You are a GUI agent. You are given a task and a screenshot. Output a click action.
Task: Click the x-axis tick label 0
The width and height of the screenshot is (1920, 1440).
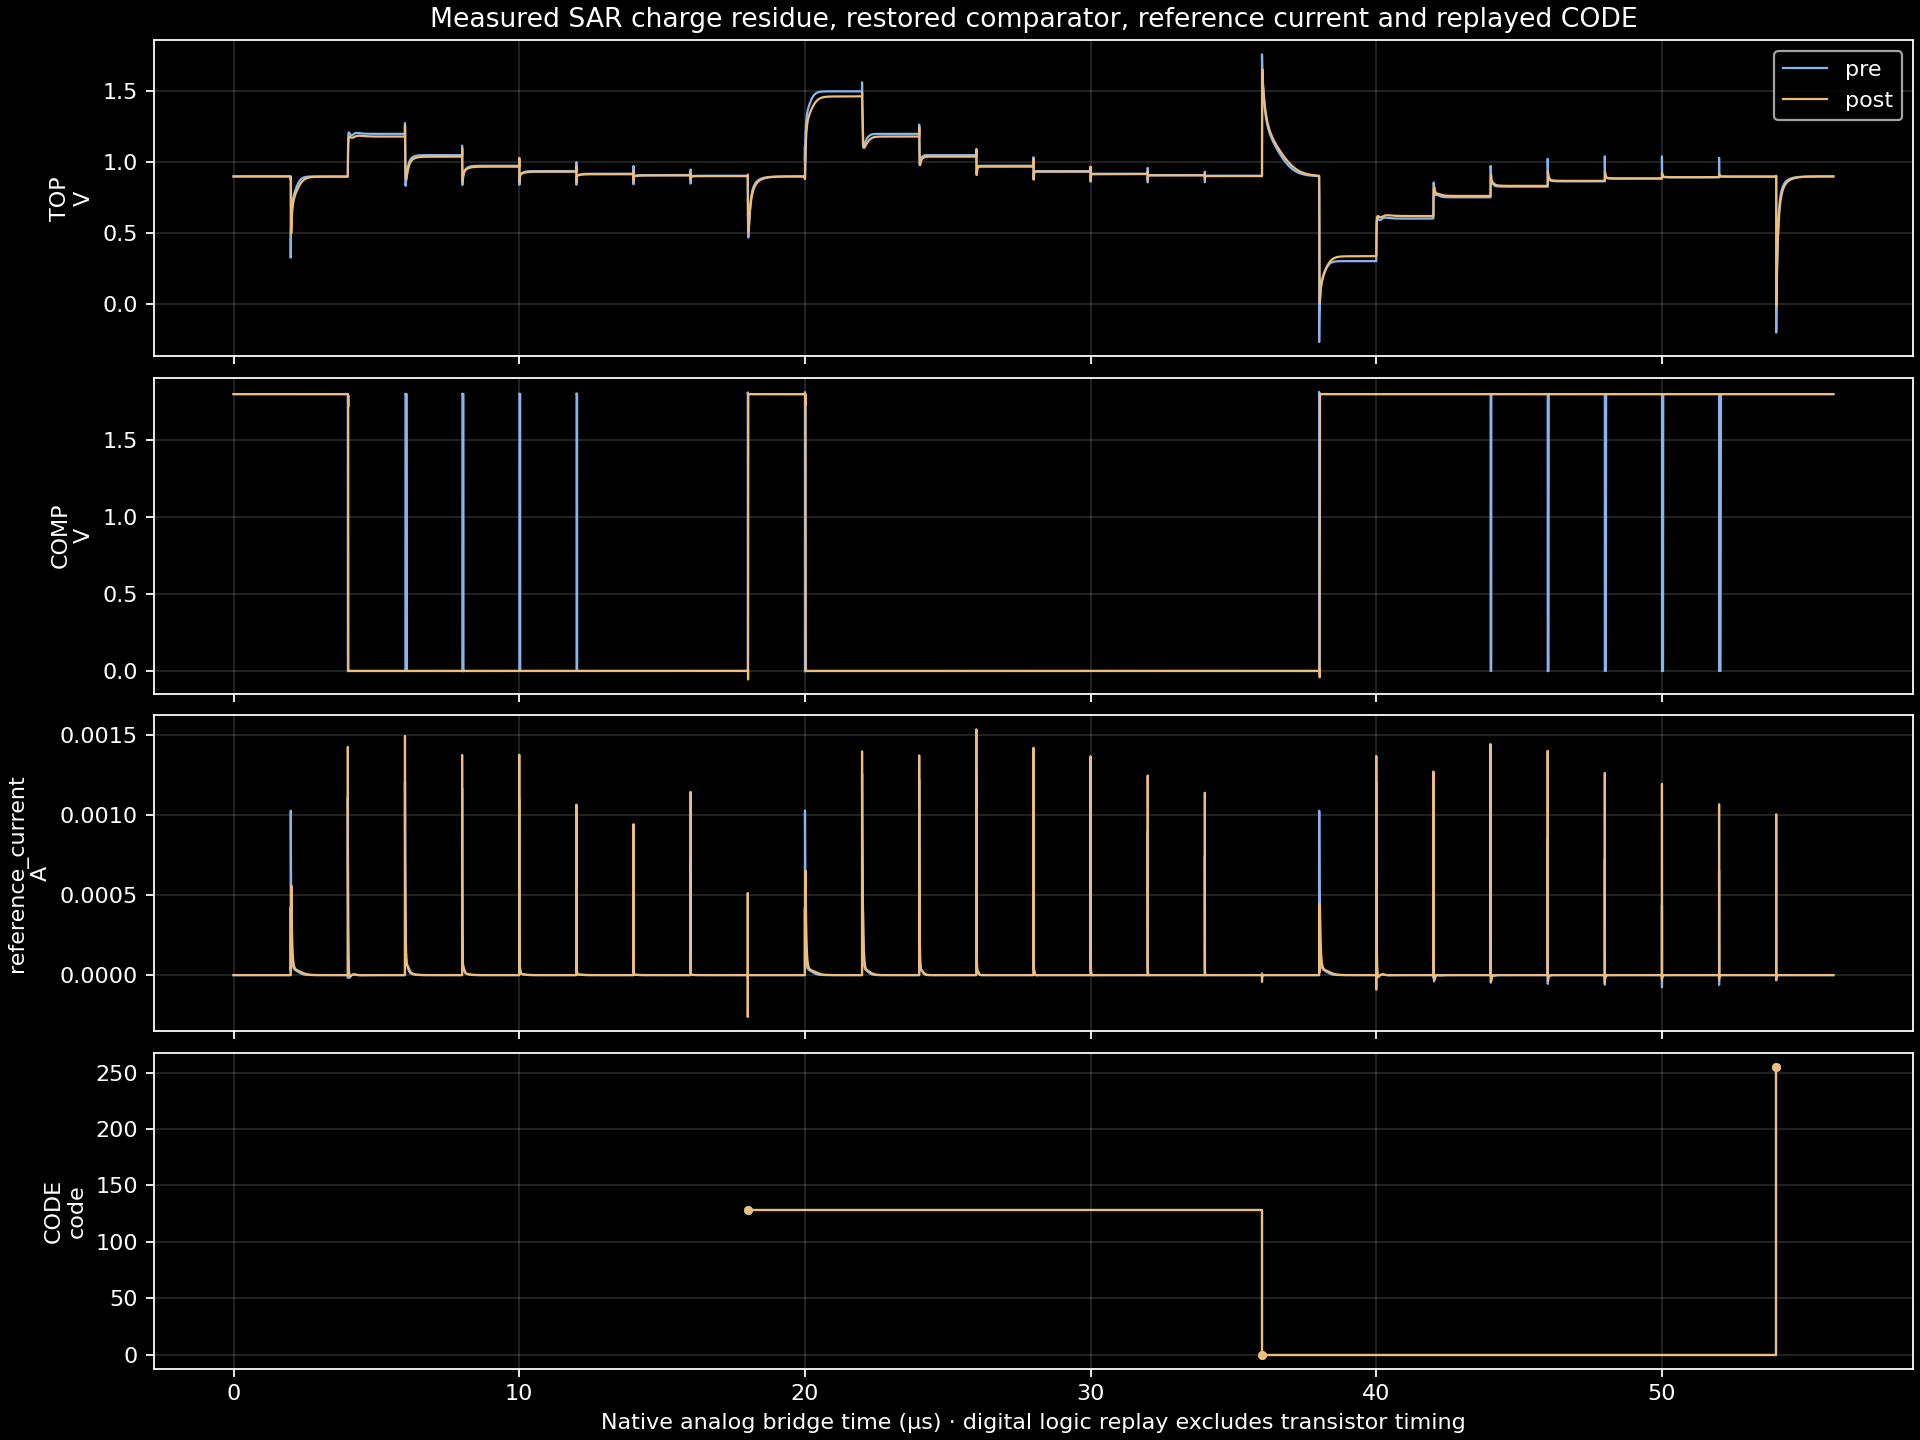234,1393
